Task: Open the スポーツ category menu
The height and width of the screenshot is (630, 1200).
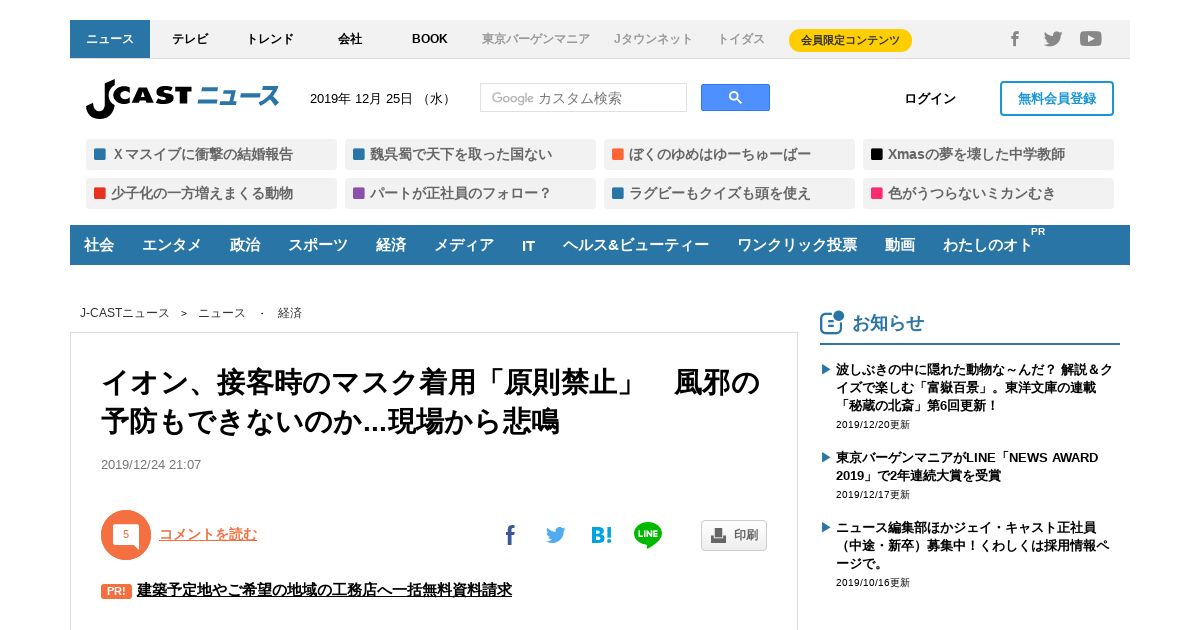Action: 318,245
